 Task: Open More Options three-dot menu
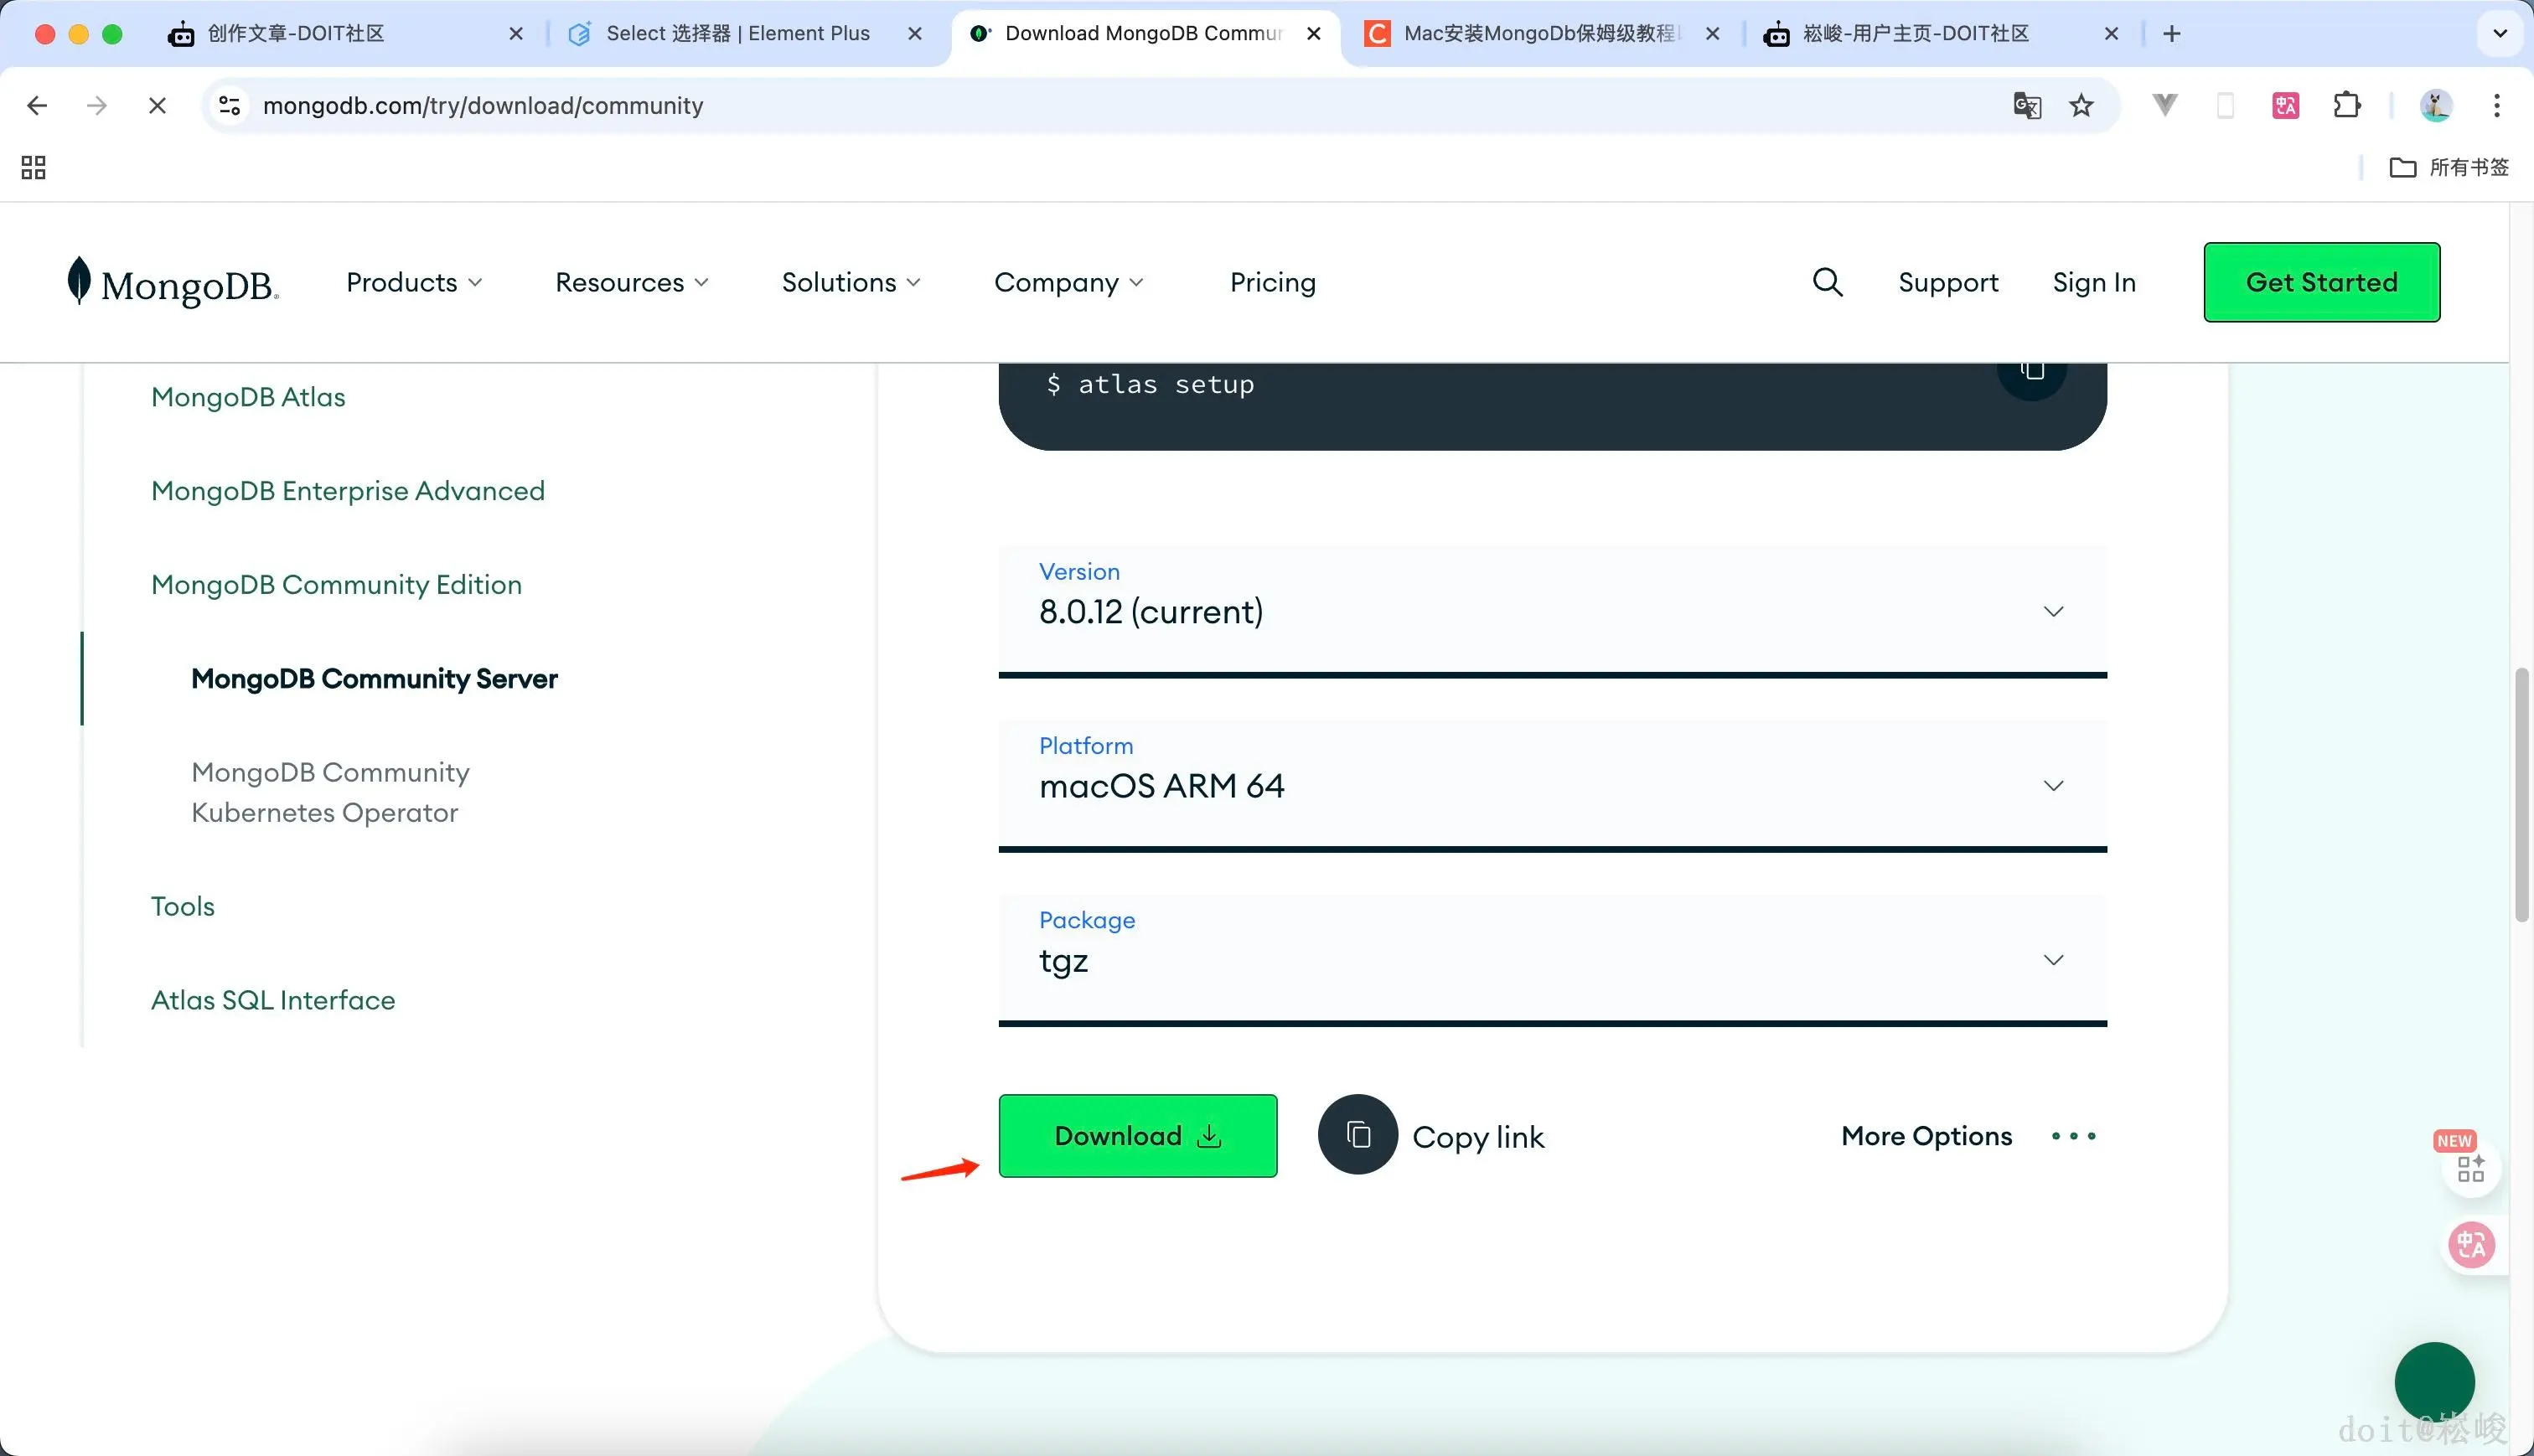click(x=2073, y=1136)
